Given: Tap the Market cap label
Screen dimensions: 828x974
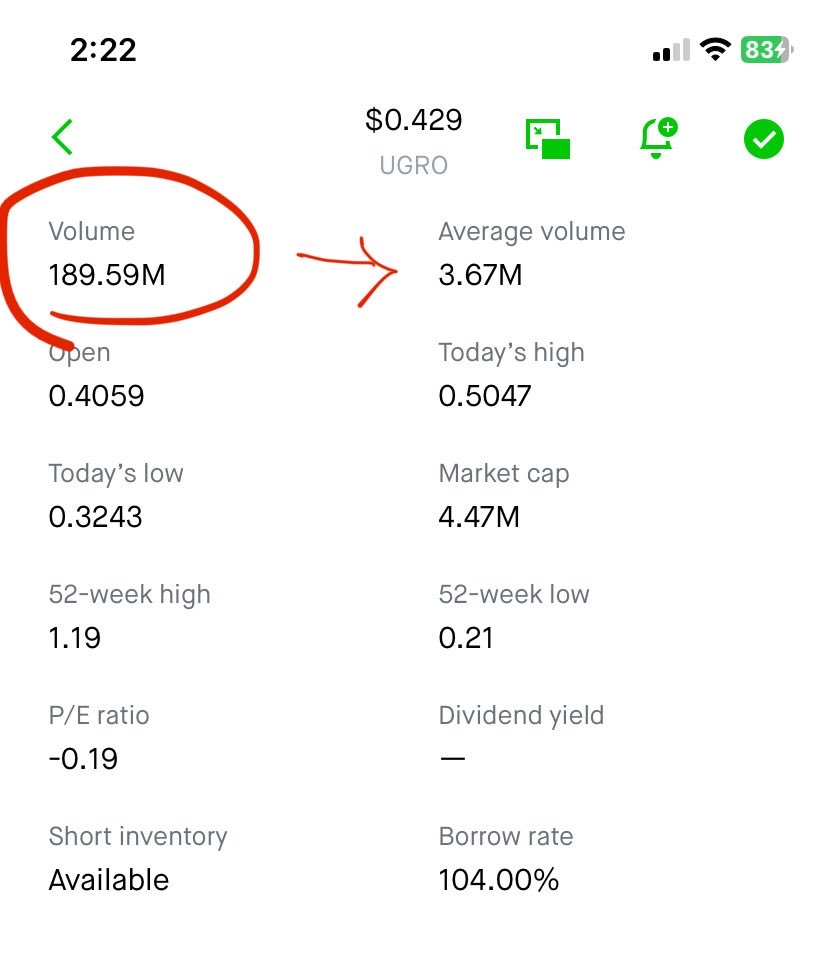Looking at the screenshot, I should (x=504, y=475).
